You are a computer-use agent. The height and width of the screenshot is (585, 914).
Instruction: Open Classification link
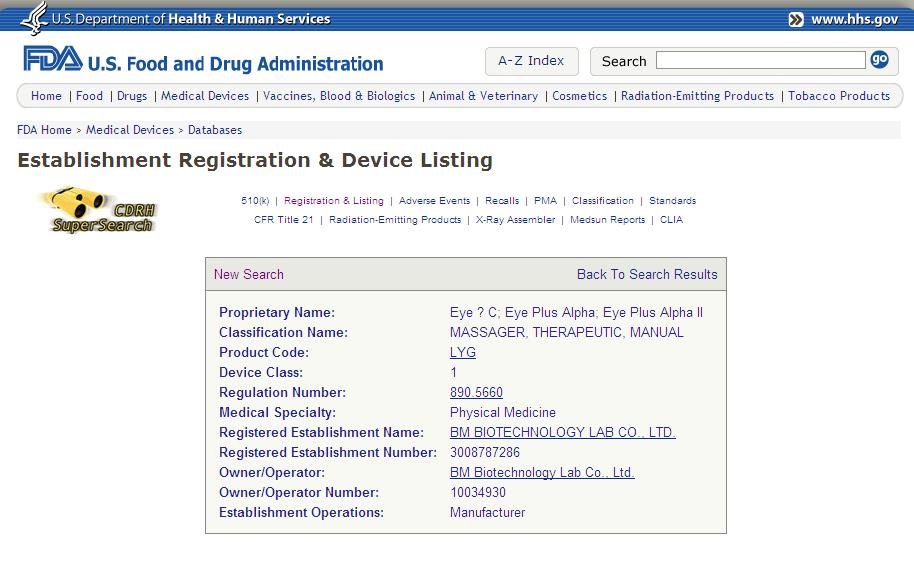point(603,200)
